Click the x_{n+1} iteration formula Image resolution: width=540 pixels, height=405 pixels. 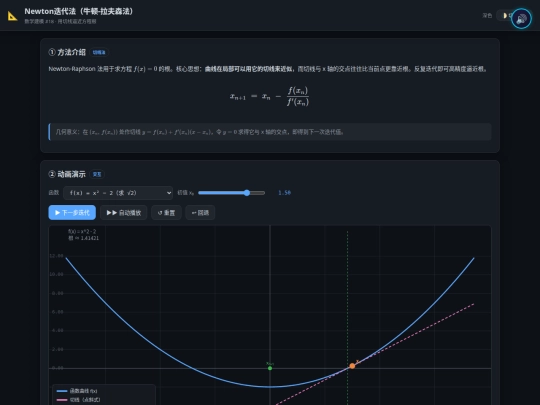pos(270,96)
